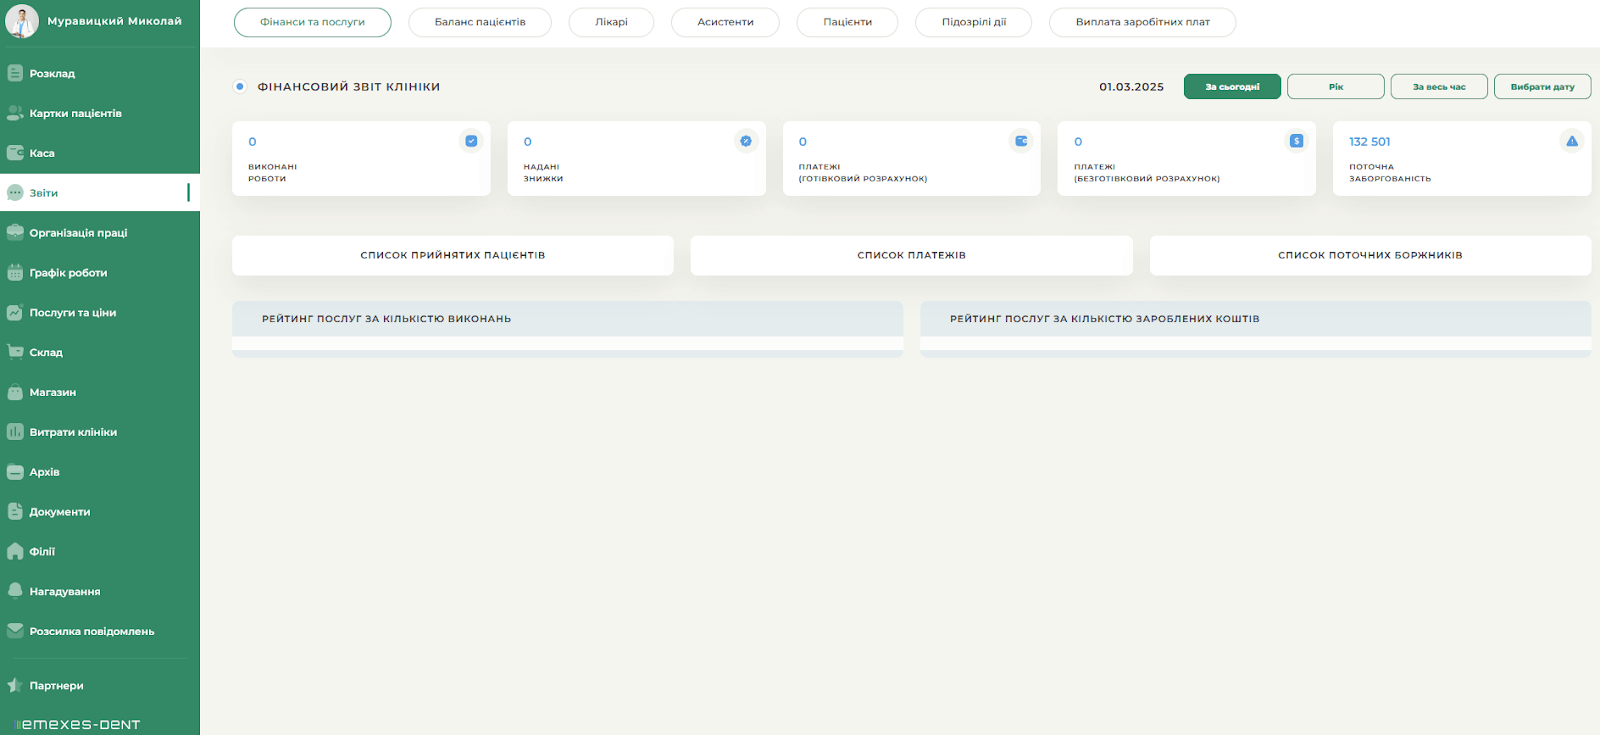The height and width of the screenshot is (735, 1600).
Task: Click the Магазин shop bag icon
Action: pyautogui.click(x=15, y=392)
